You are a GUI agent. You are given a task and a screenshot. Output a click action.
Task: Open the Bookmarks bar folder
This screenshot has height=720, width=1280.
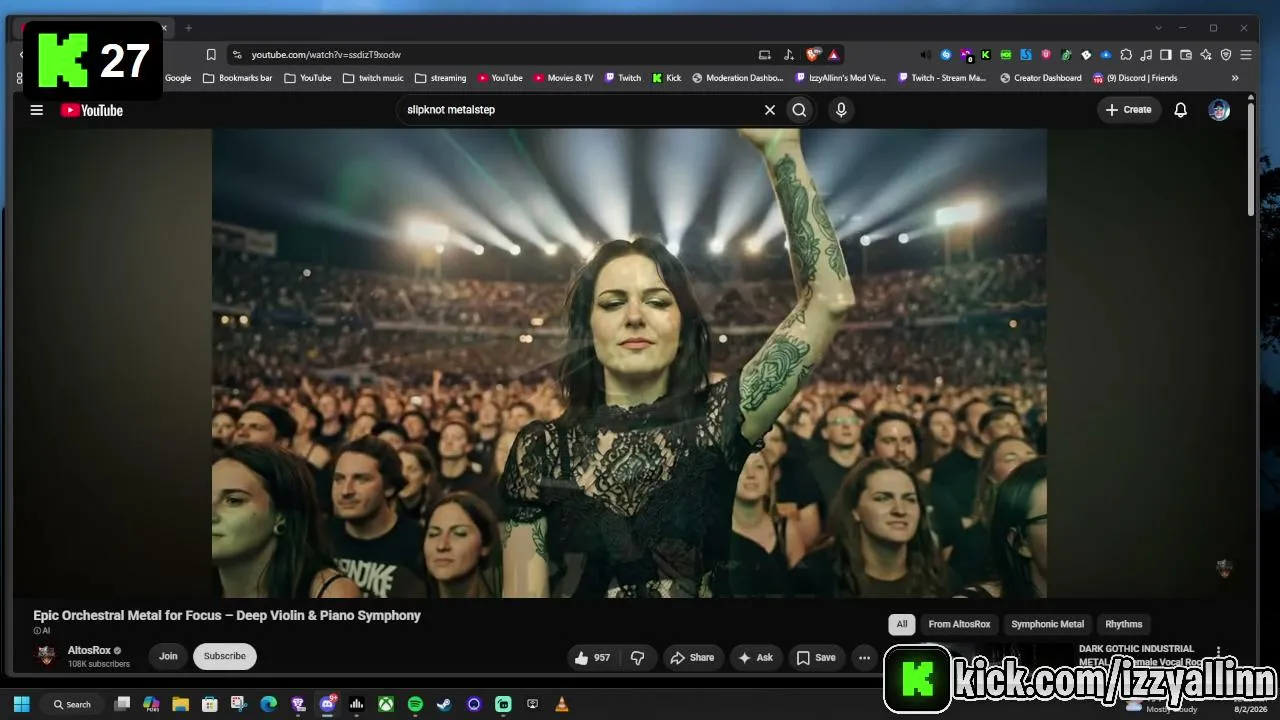pyautogui.click(x=237, y=78)
